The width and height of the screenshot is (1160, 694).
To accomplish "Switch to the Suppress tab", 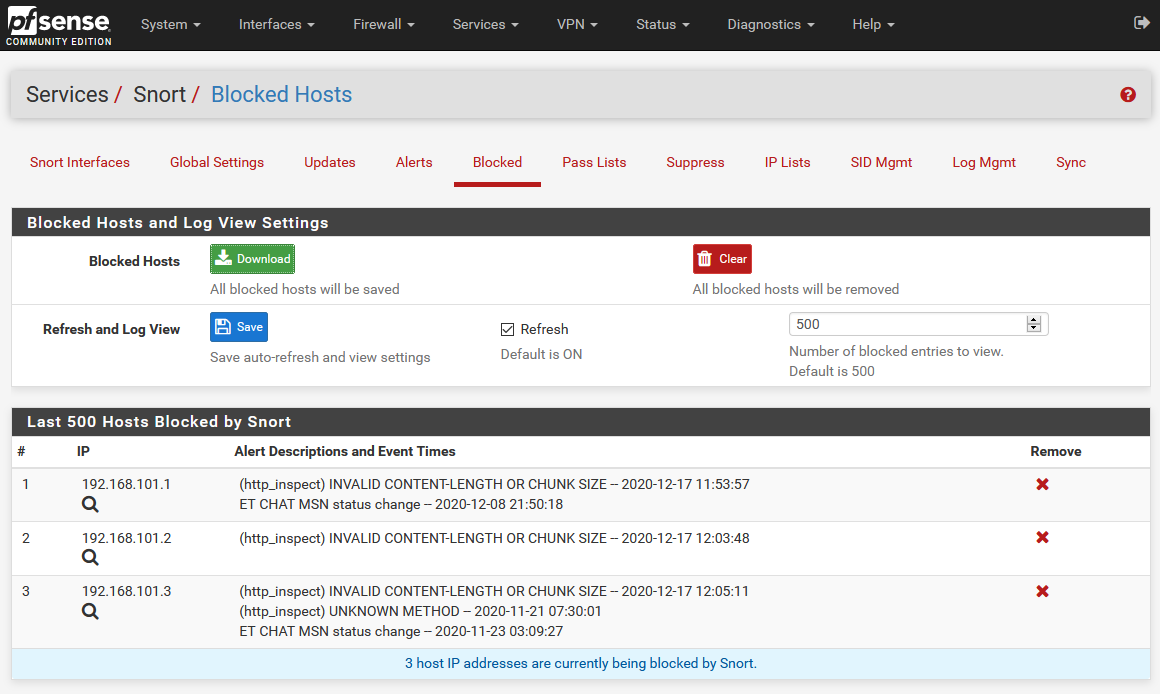I will tap(695, 163).
